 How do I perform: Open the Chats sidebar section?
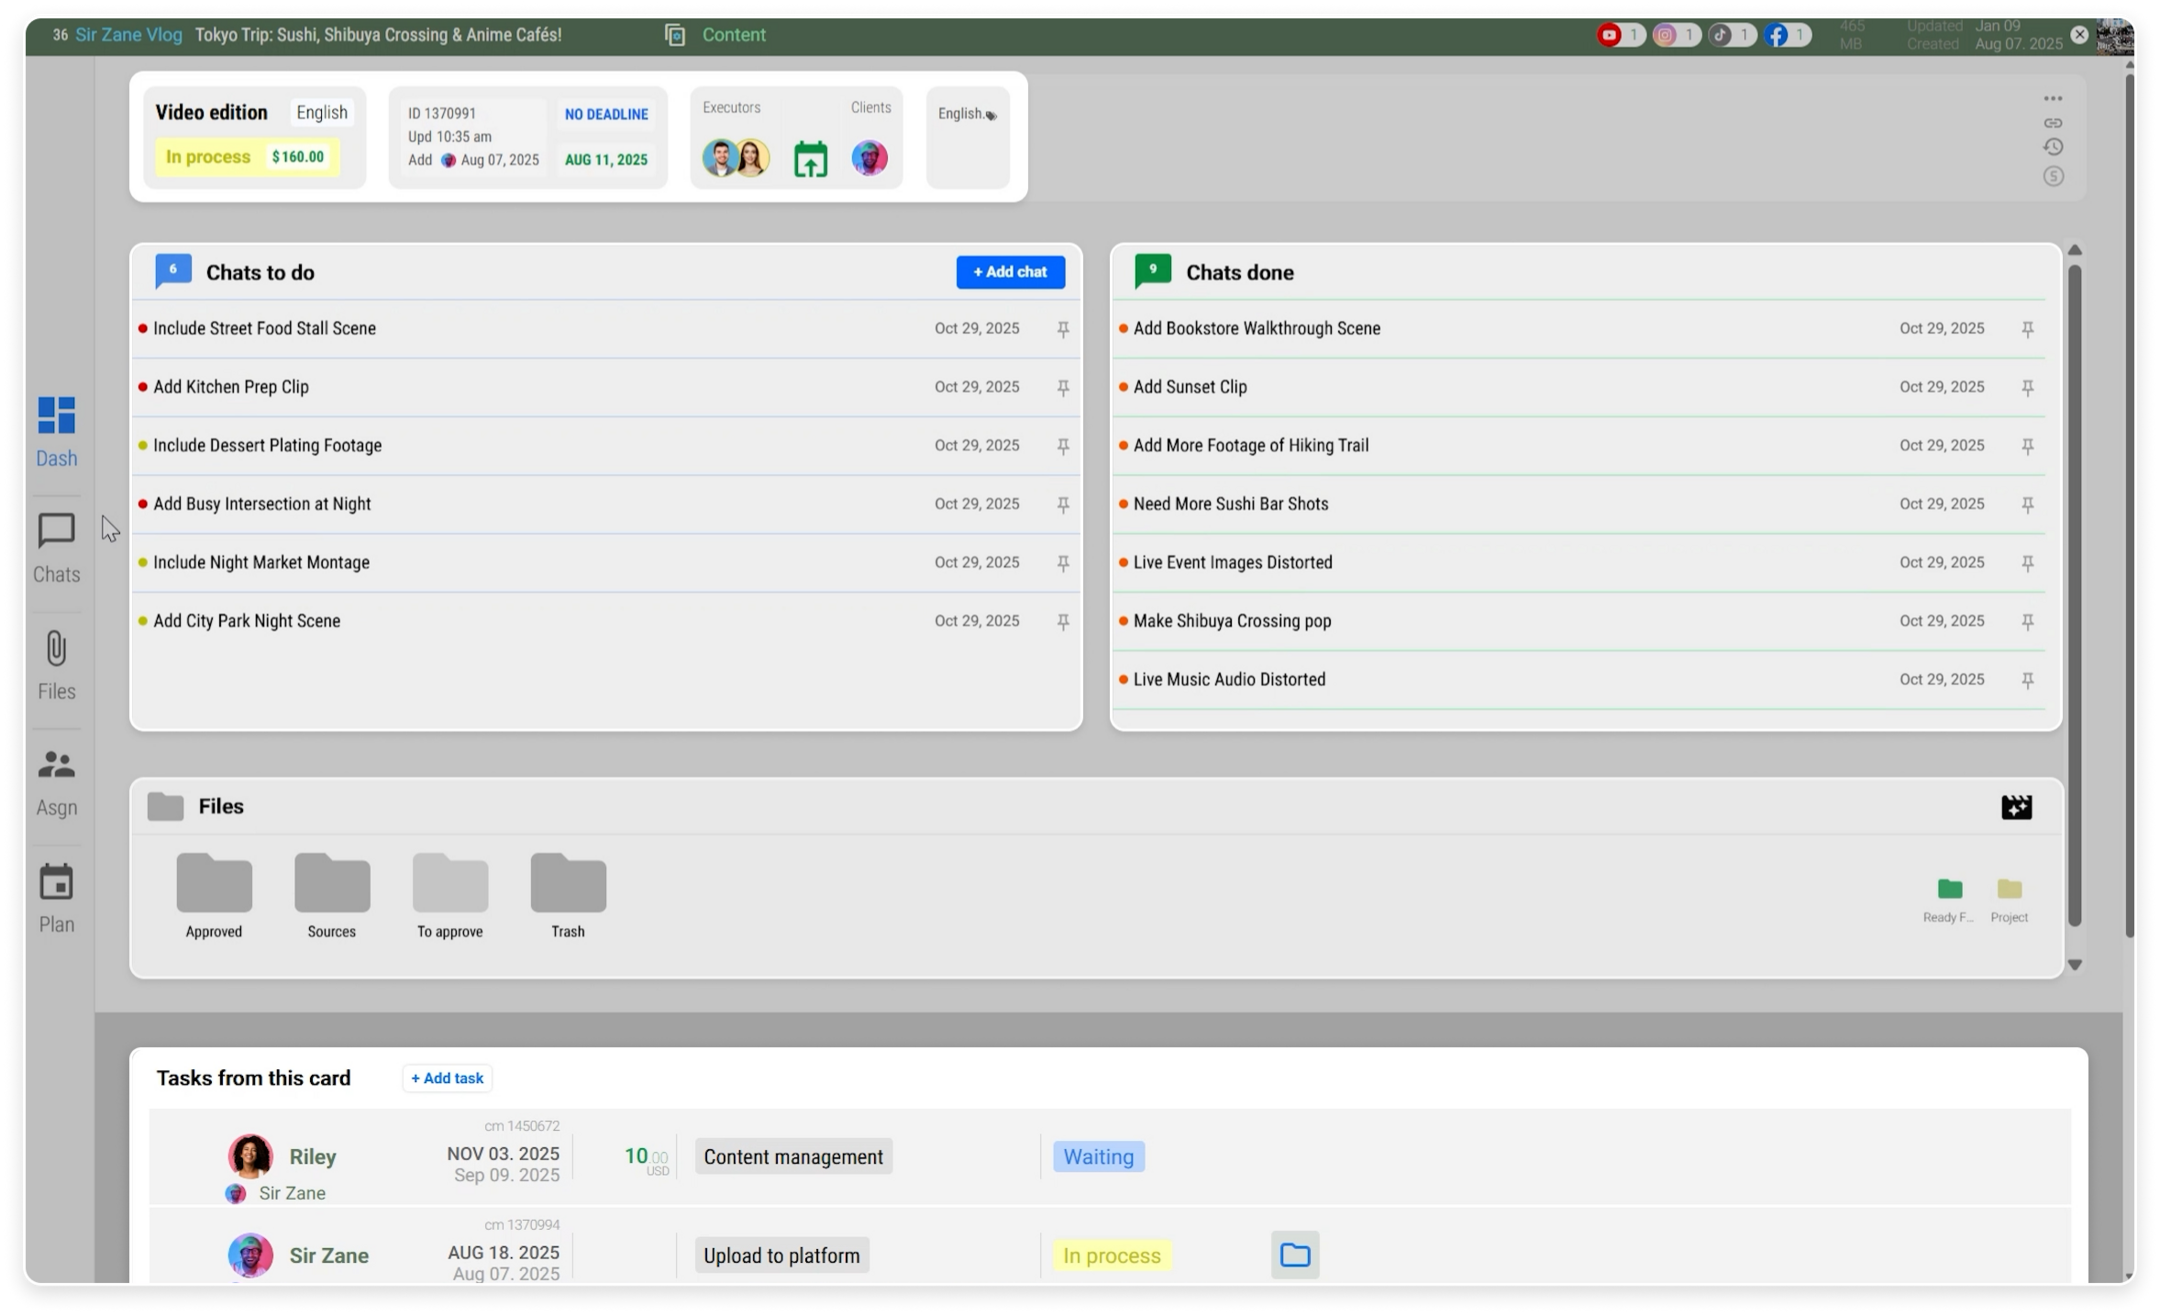(56, 547)
